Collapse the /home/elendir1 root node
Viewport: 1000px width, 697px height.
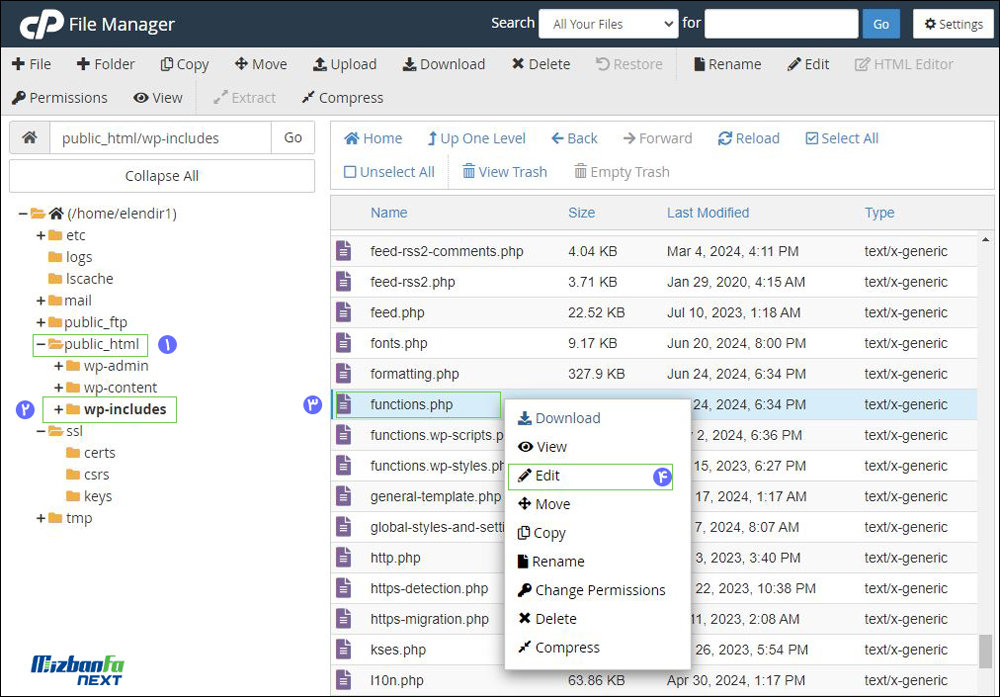[x=23, y=214]
